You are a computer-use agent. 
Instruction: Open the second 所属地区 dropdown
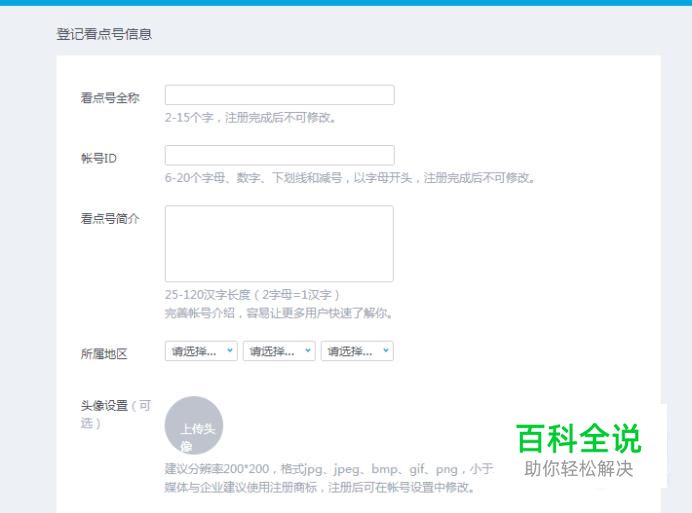tap(279, 351)
